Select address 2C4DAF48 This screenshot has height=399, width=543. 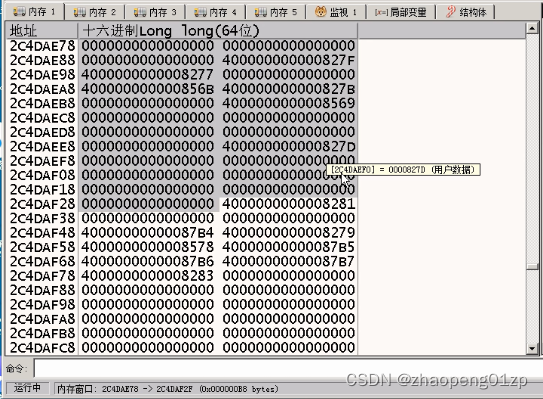click(x=42, y=232)
